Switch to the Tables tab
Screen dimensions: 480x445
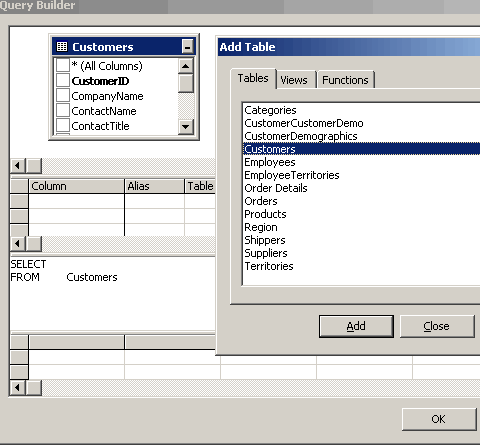pos(253,78)
